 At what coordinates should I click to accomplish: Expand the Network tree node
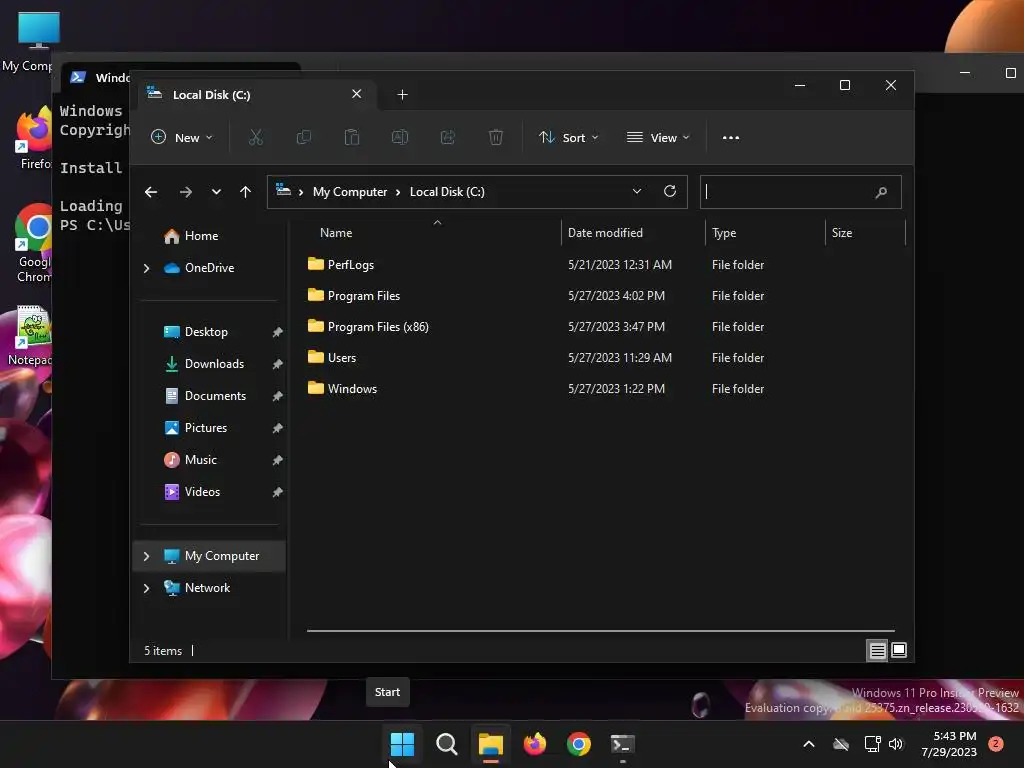146,588
